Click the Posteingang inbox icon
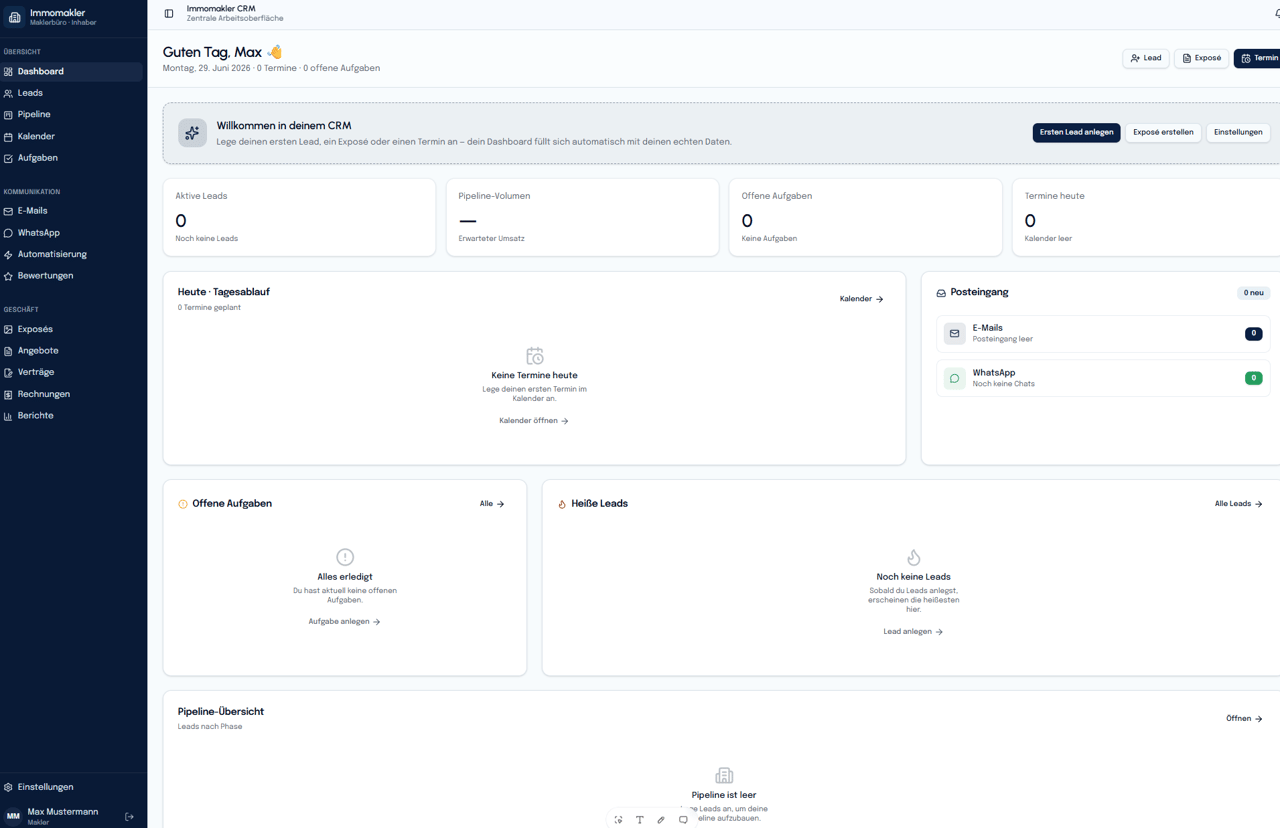This screenshot has width=1280, height=828. click(941, 293)
